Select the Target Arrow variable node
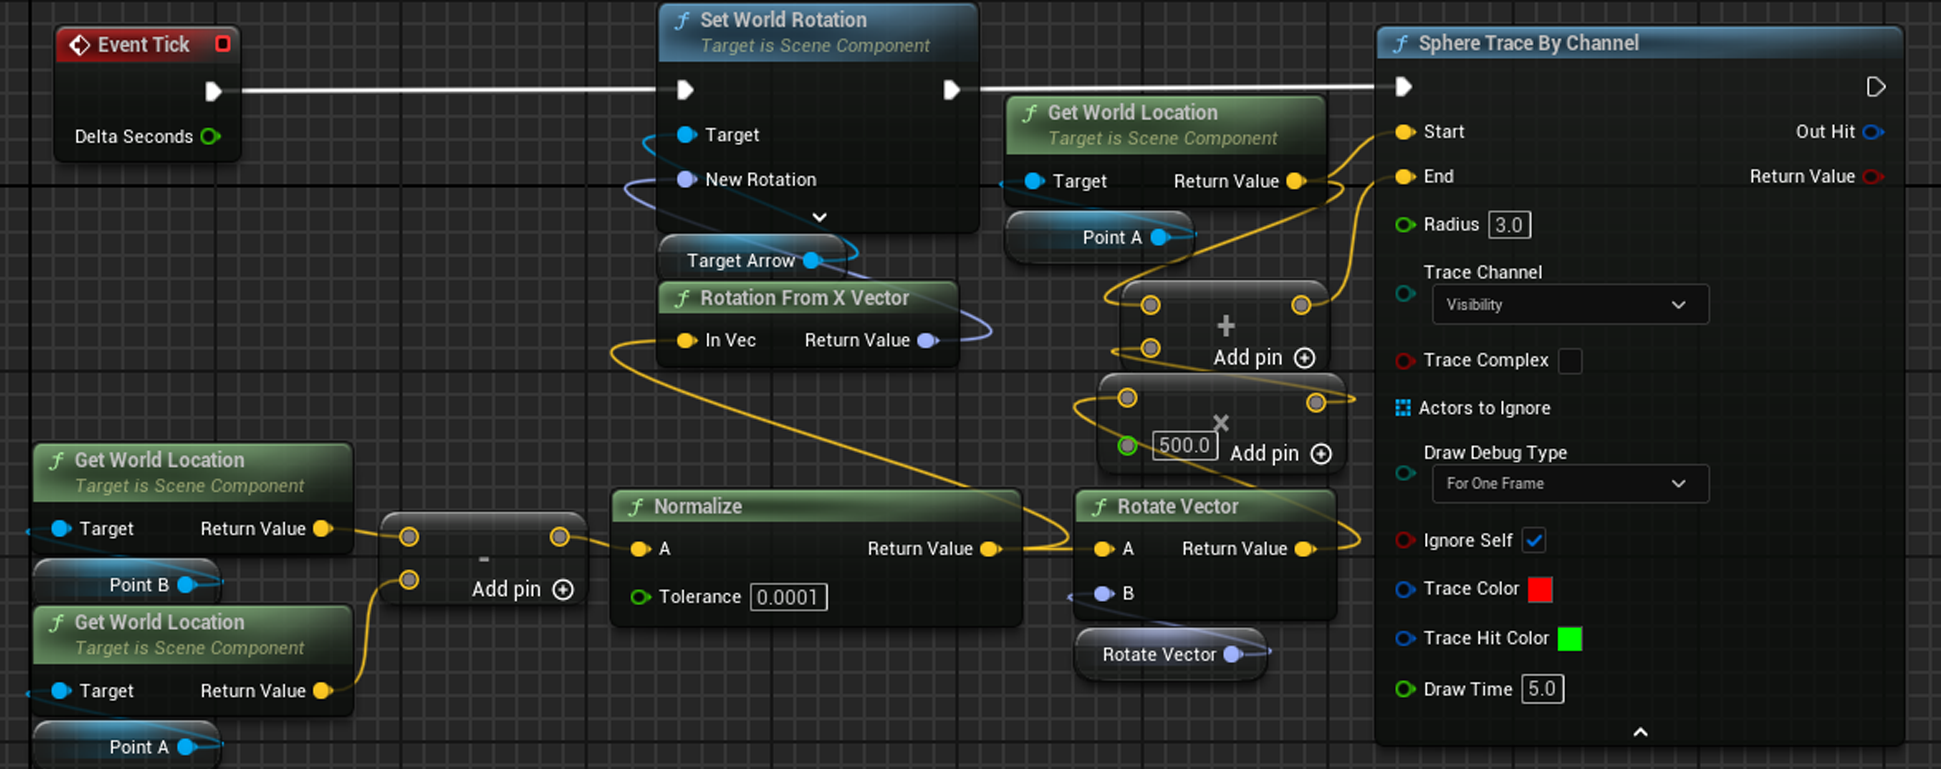The height and width of the screenshot is (769, 1941). tap(751, 260)
